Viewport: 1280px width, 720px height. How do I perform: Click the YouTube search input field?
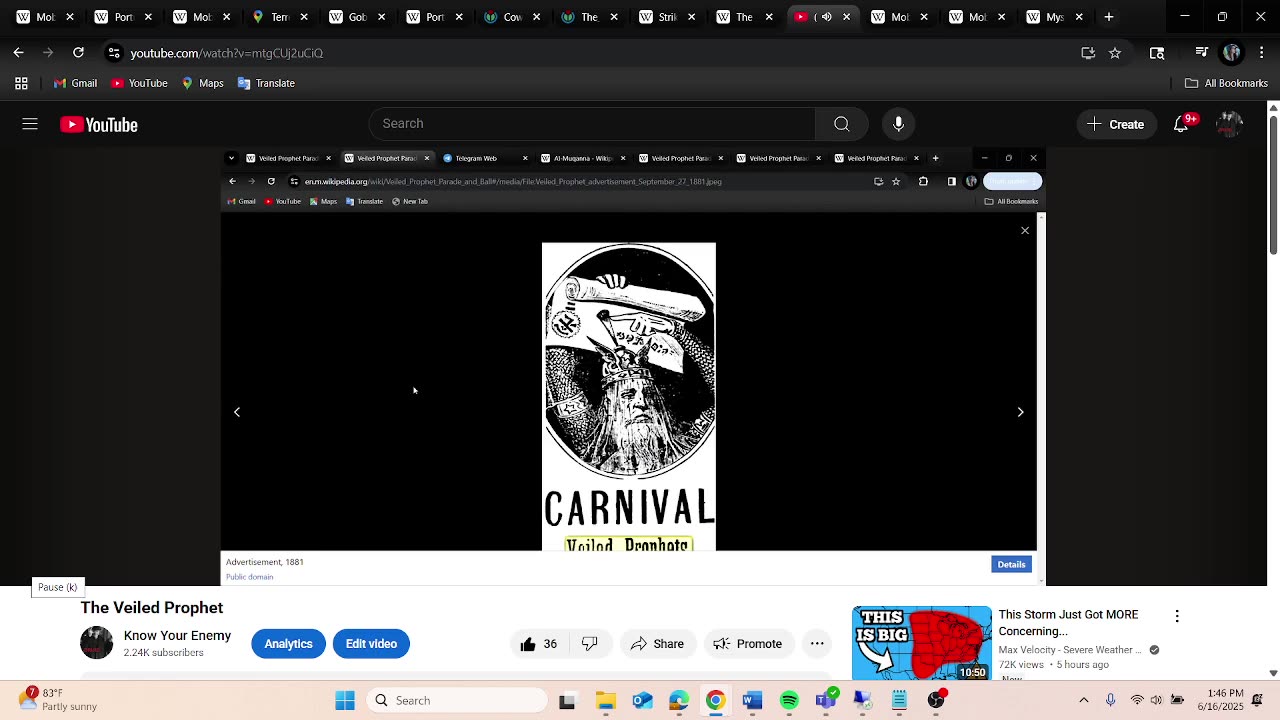[x=592, y=124]
